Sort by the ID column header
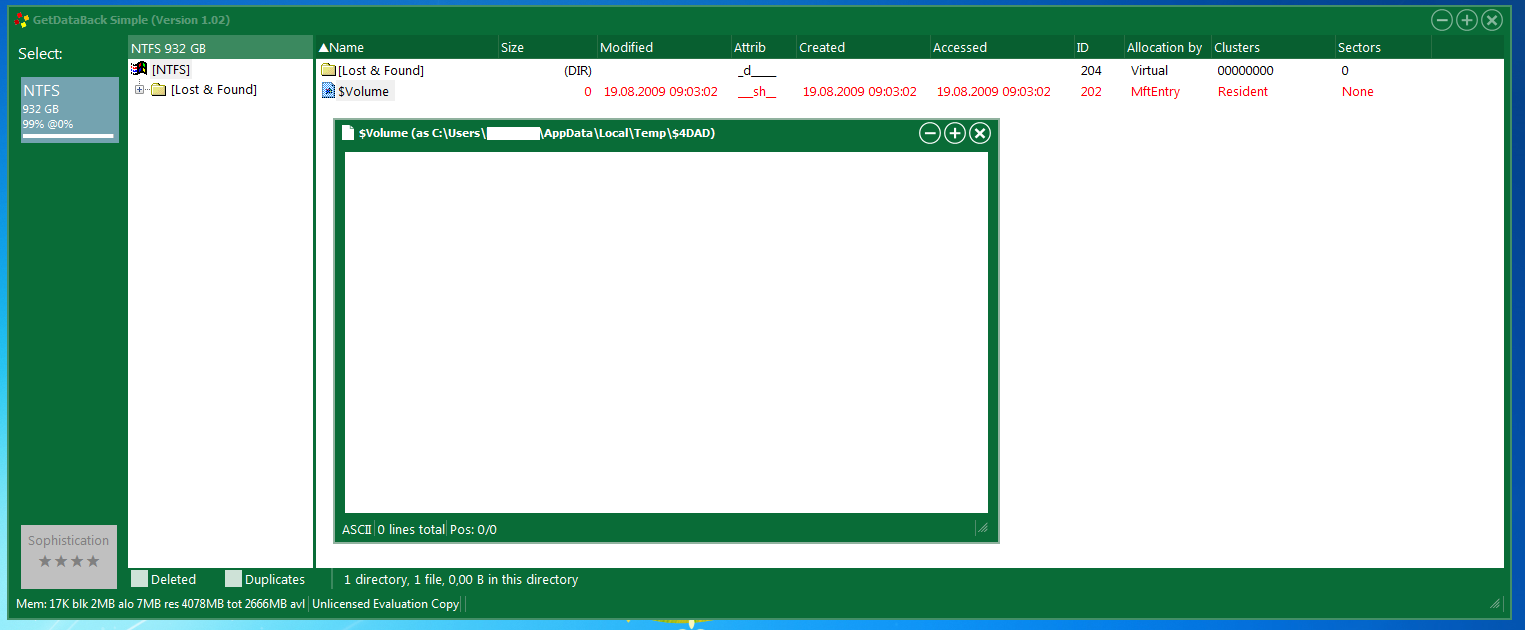1525x630 pixels. [1098, 47]
